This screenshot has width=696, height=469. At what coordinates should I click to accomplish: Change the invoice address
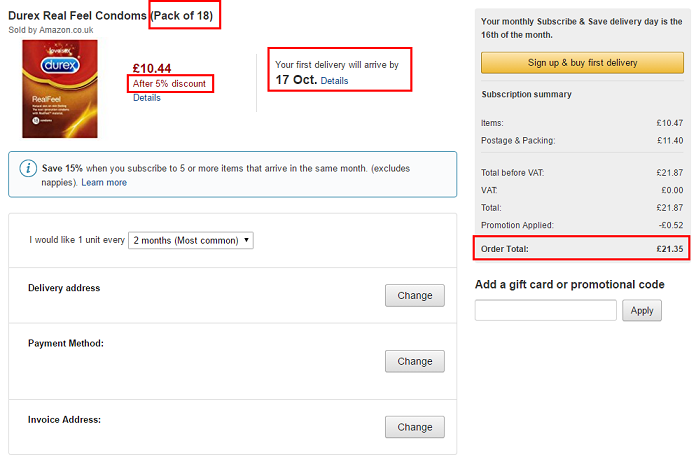(414, 427)
